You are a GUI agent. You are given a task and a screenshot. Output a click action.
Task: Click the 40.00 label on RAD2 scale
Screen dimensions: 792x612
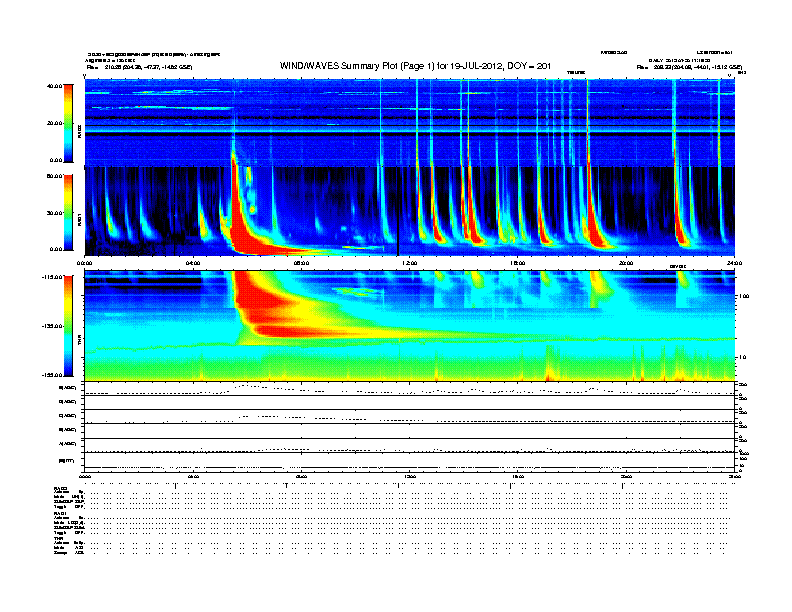point(54,86)
